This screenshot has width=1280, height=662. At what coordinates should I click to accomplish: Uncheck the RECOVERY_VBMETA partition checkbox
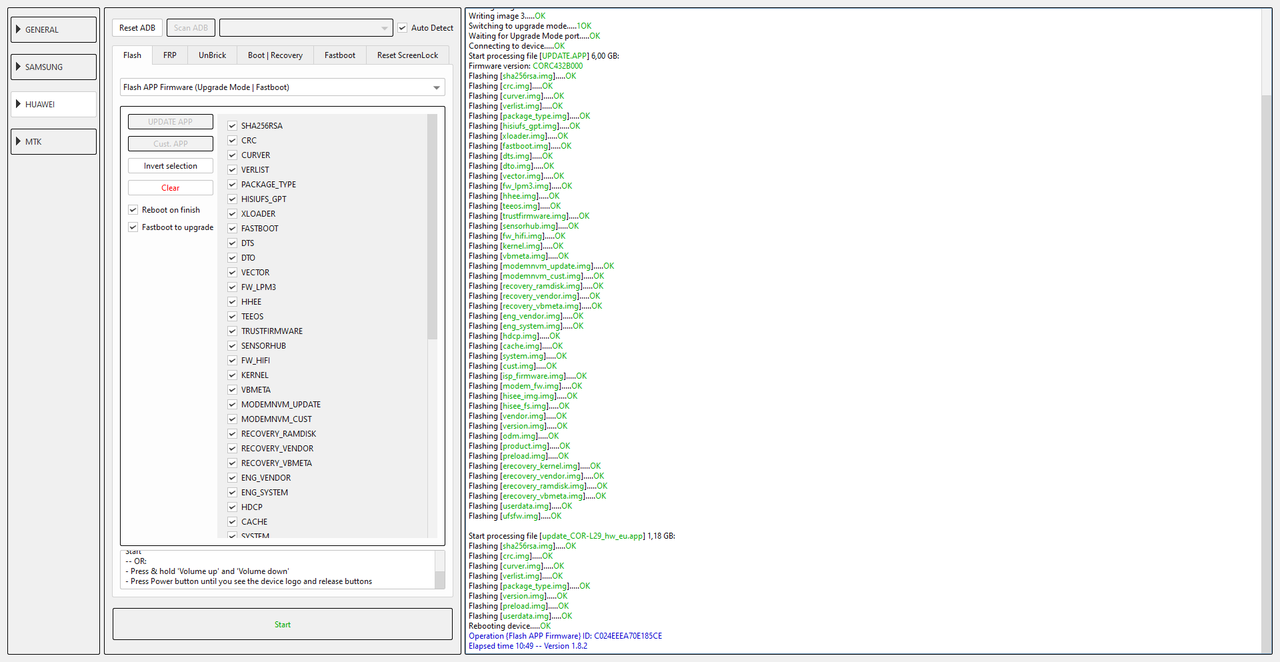tap(232, 463)
